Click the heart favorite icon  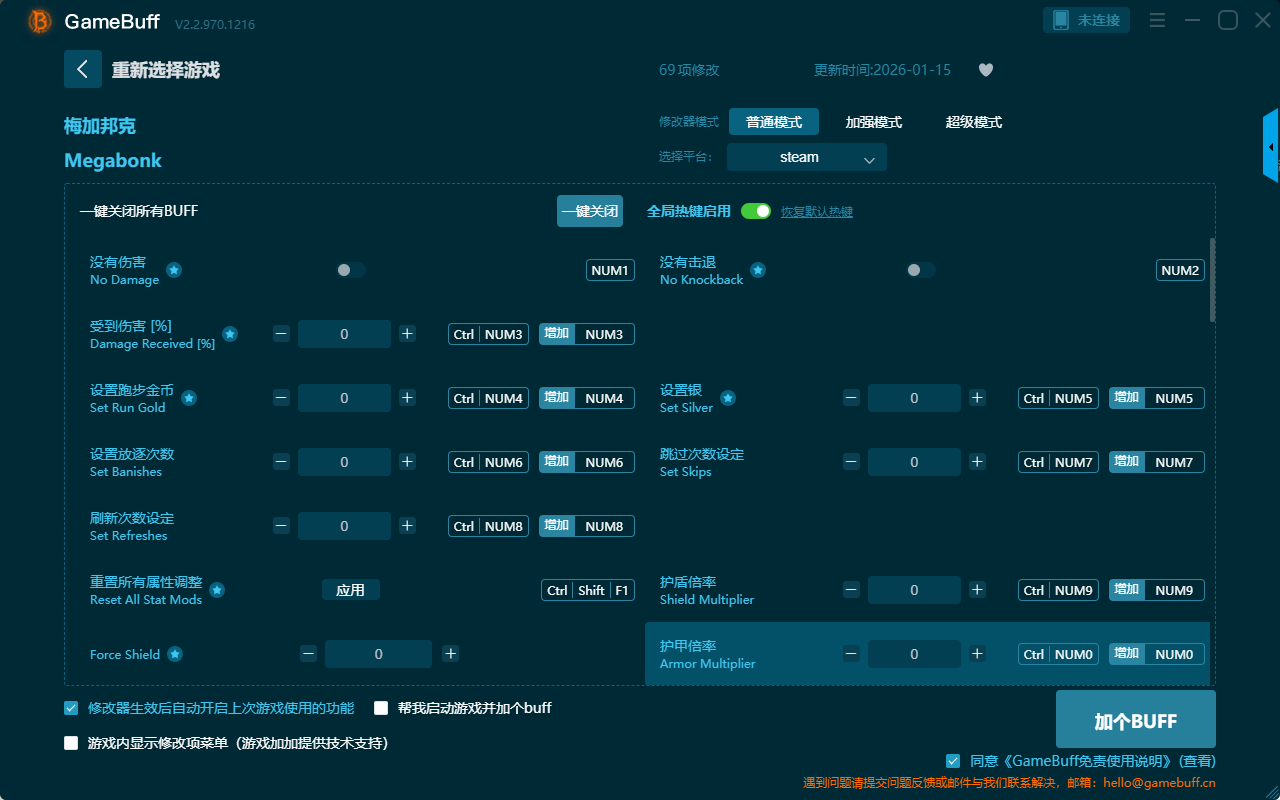[985, 70]
